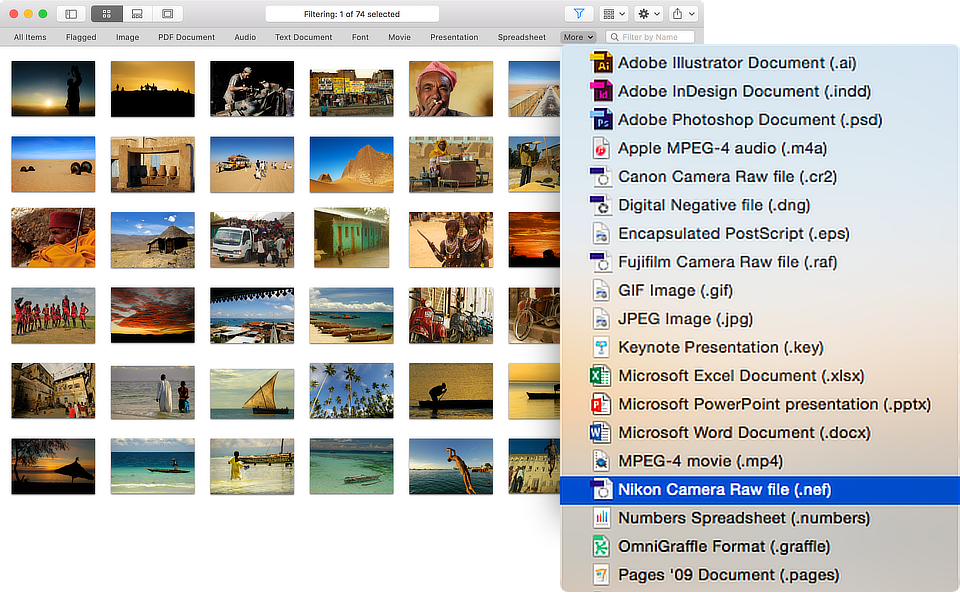Switch to icon grid view
This screenshot has width=960, height=600.
pos(108,13)
